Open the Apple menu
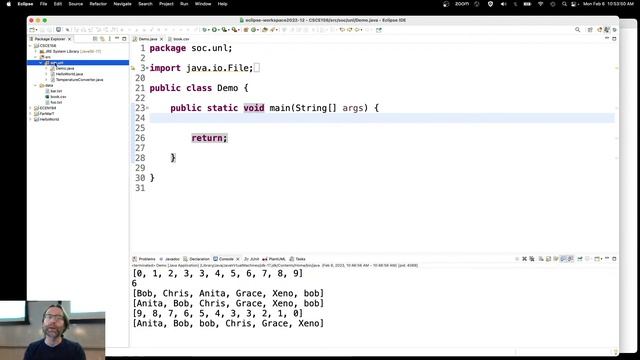Screen dimensions: 640x360 click(9, 4)
